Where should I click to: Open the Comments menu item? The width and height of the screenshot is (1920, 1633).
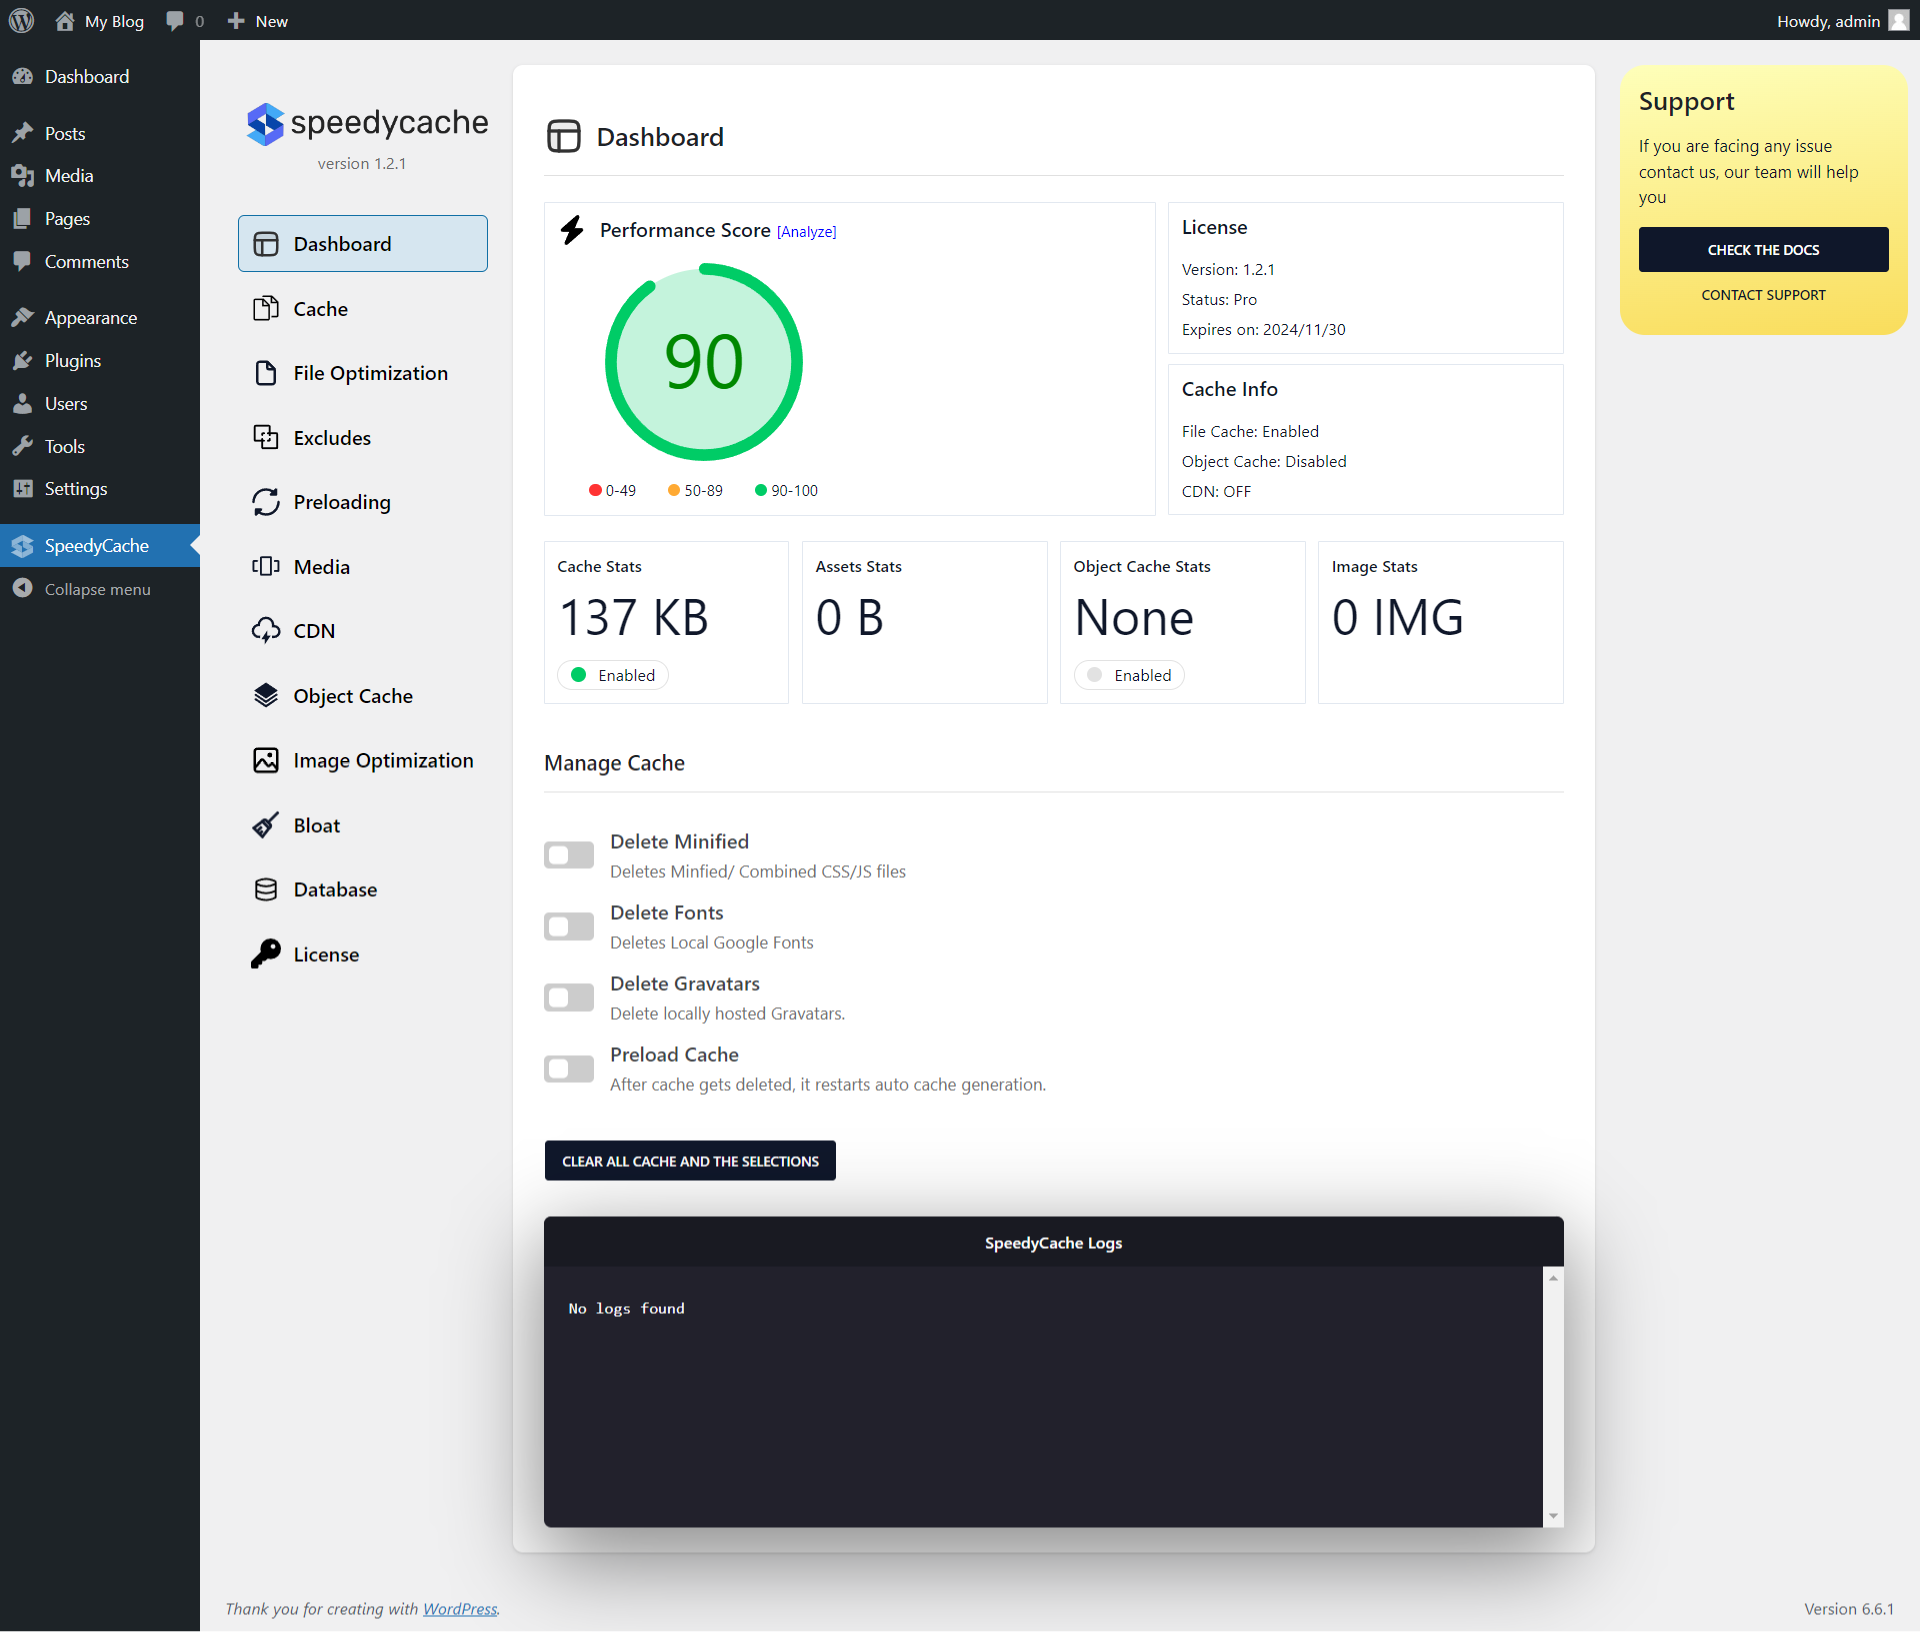tap(100, 262)
